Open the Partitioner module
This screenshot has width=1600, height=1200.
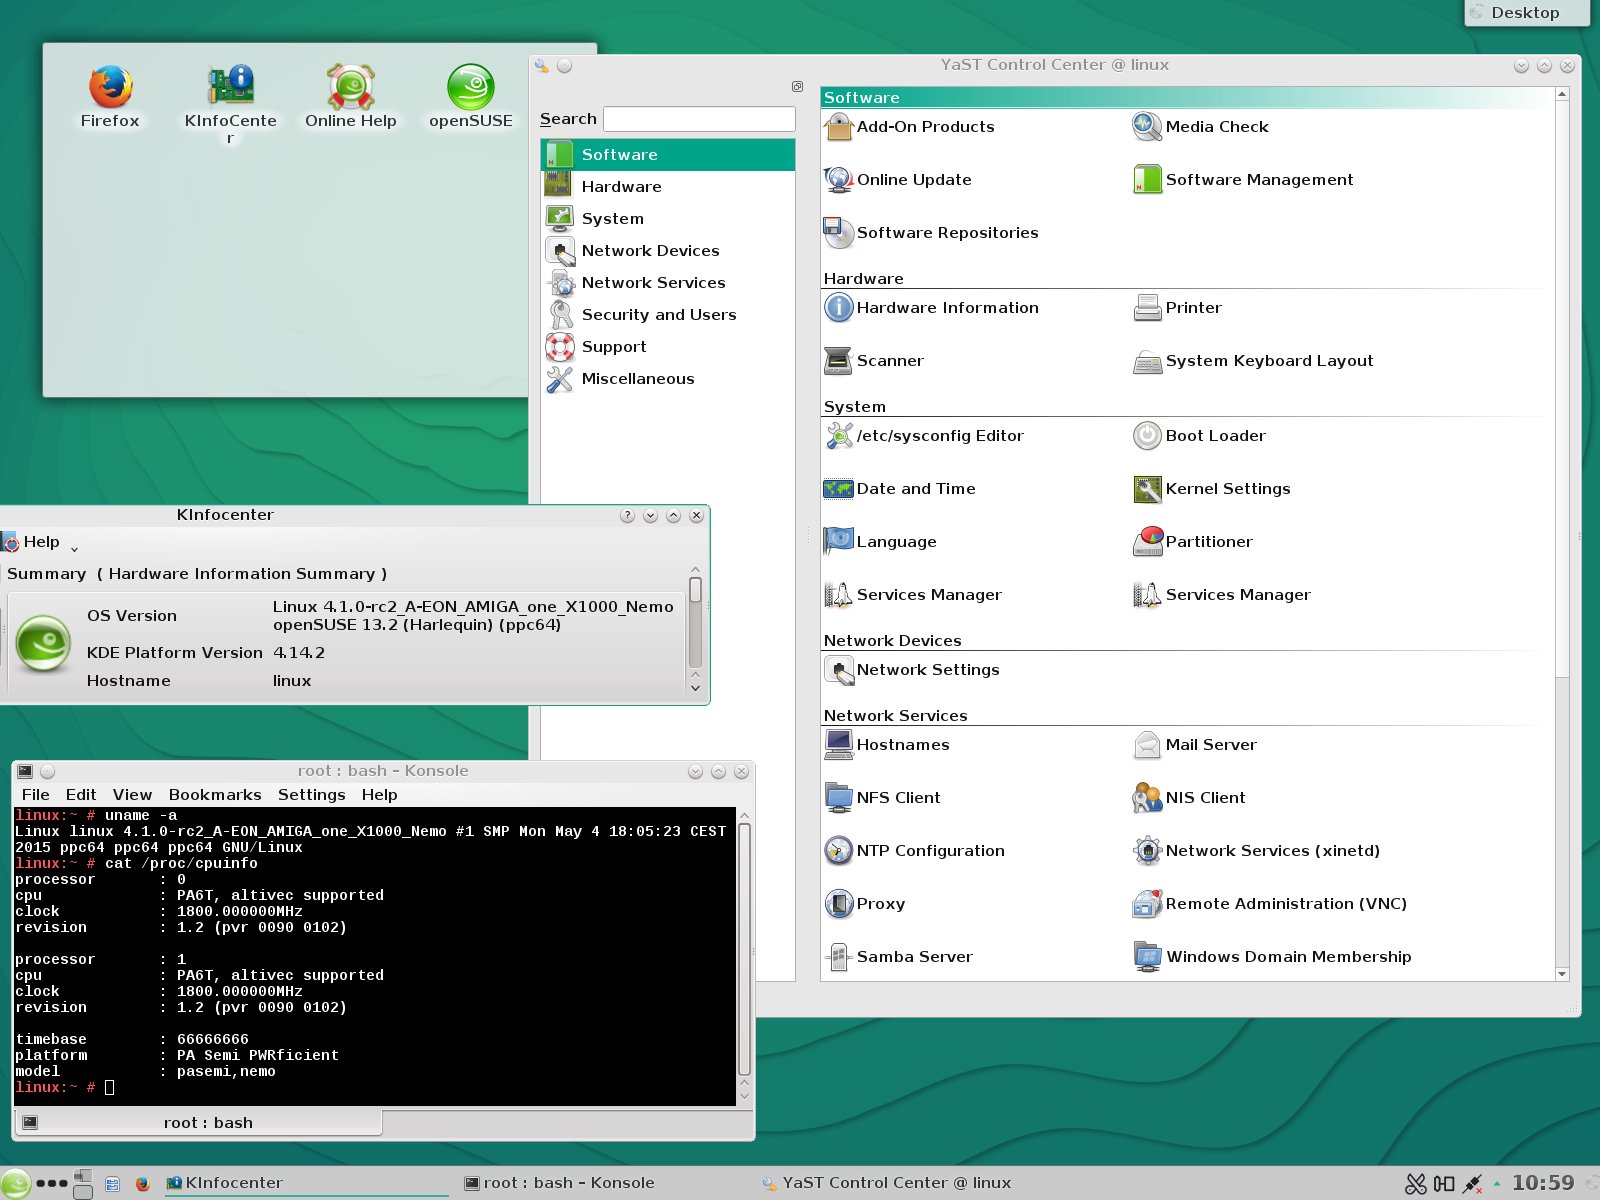click(1208, 542)
